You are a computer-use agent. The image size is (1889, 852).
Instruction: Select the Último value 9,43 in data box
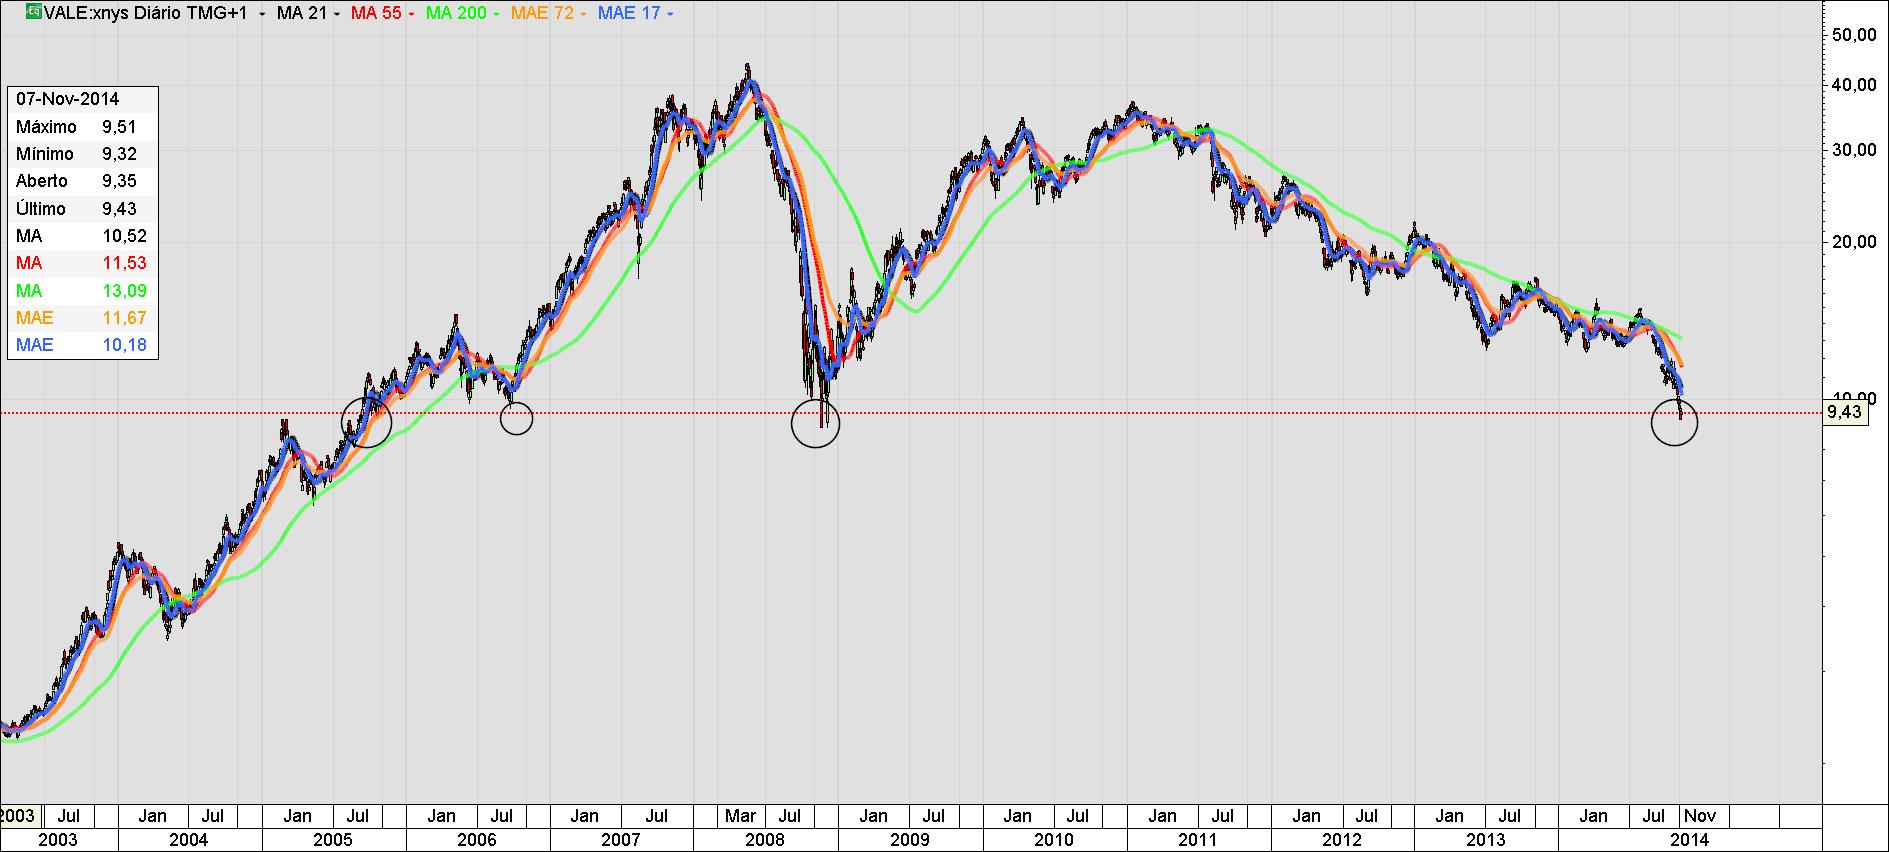[x=119, y=209]
